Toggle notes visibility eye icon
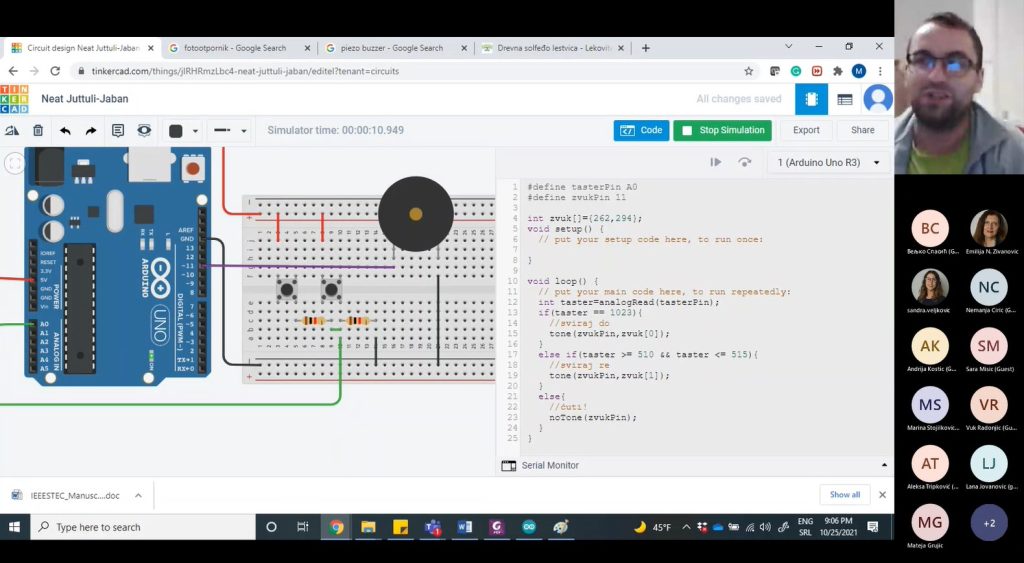Viewport: 1024px width, 563px height. tap(144, 130)
